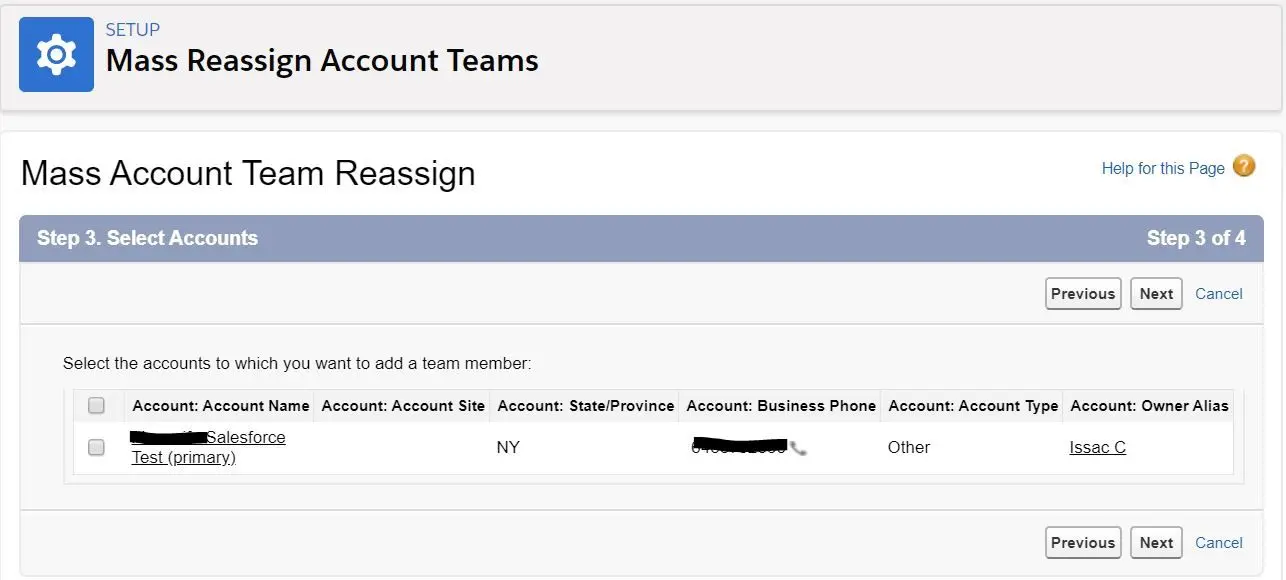Toggle the select-all accounts header checkbox
Screen dimensions: 1286x580
[x=96, y=405]
